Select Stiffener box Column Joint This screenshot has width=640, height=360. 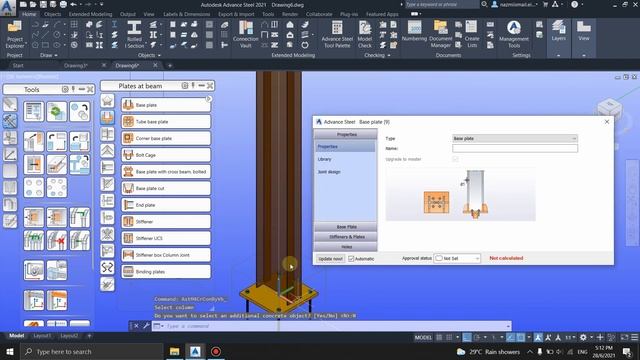(x=166, y=255)
